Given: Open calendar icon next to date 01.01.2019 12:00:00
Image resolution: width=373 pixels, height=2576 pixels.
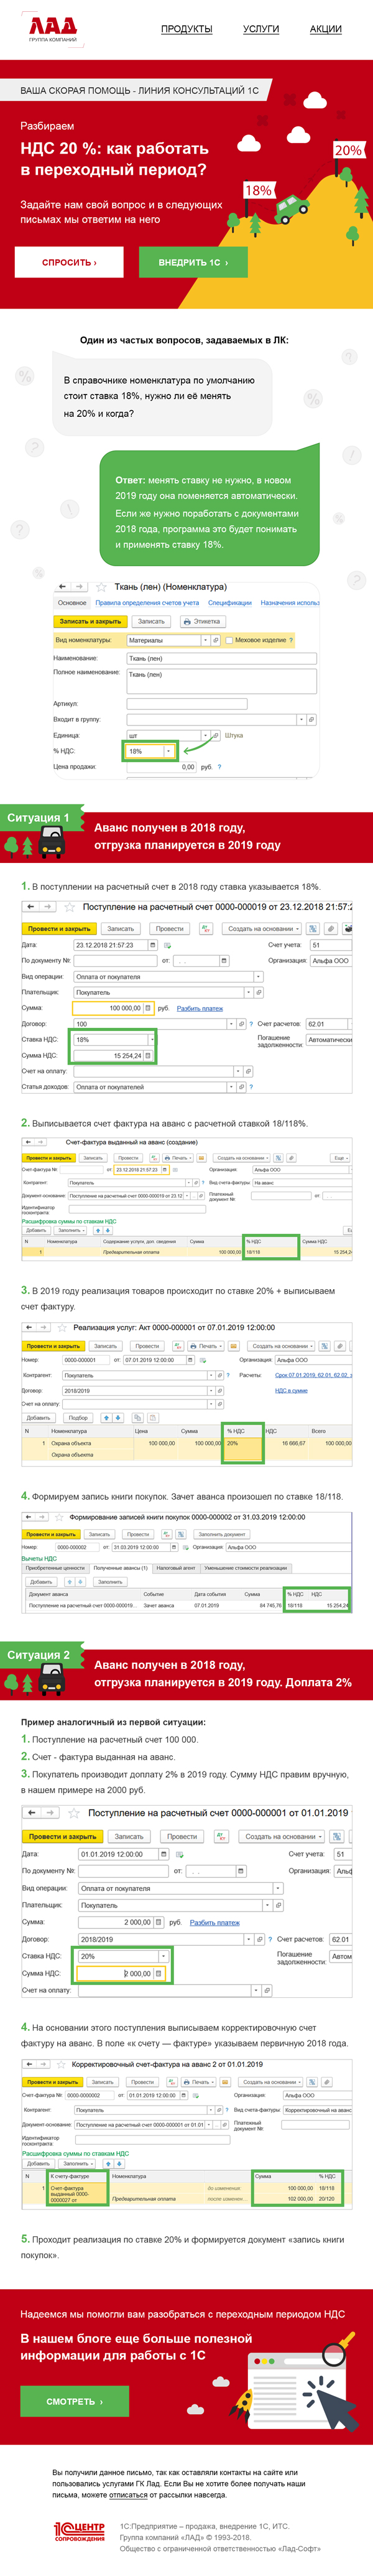Looking at the screenshot, I should coord(165,1854).
